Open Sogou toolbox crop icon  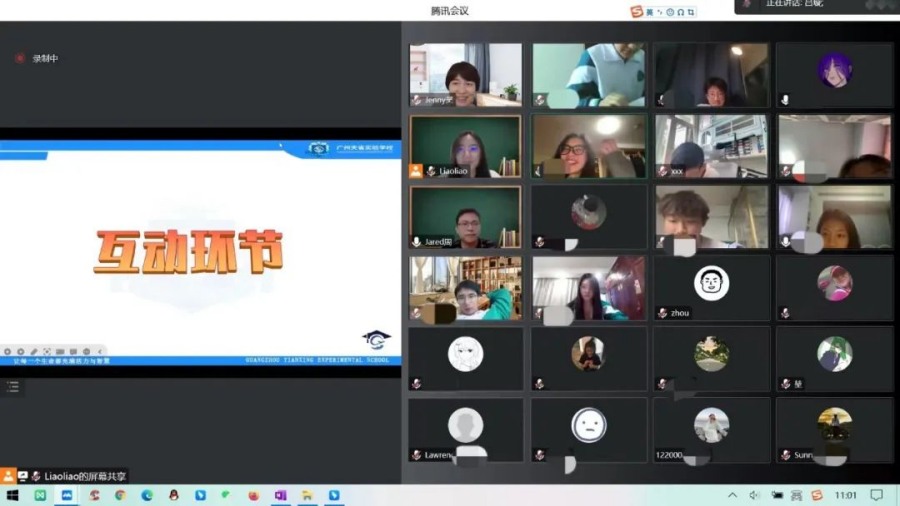691,12
